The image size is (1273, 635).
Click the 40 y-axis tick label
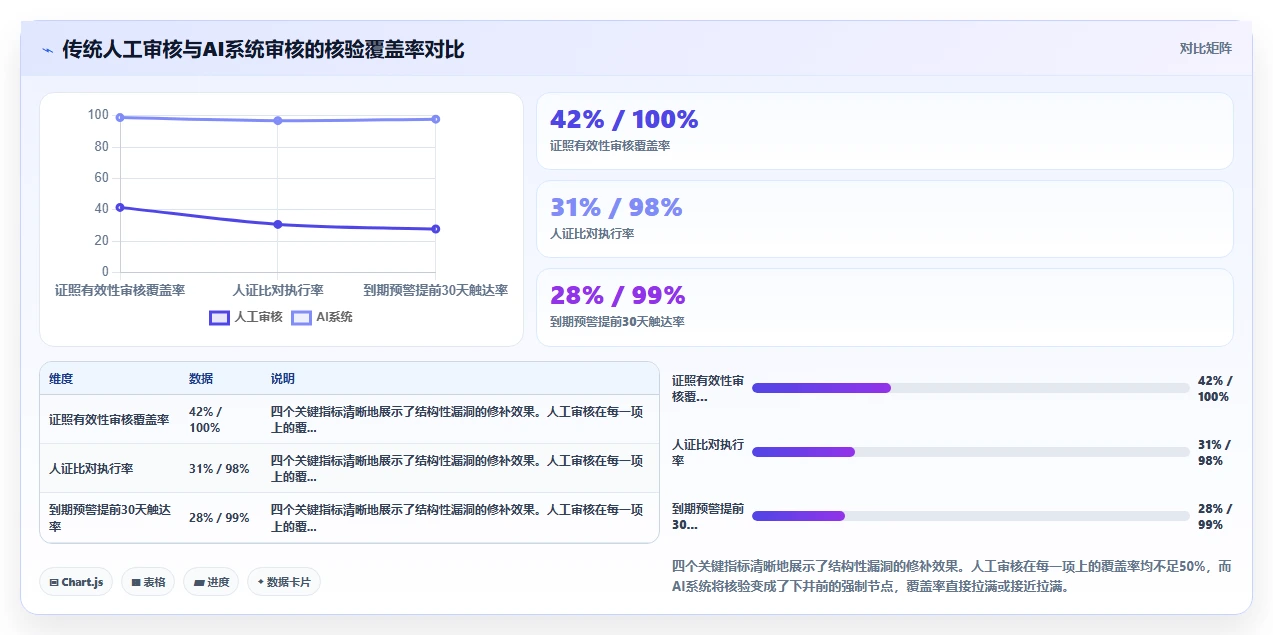pos(101,209)
